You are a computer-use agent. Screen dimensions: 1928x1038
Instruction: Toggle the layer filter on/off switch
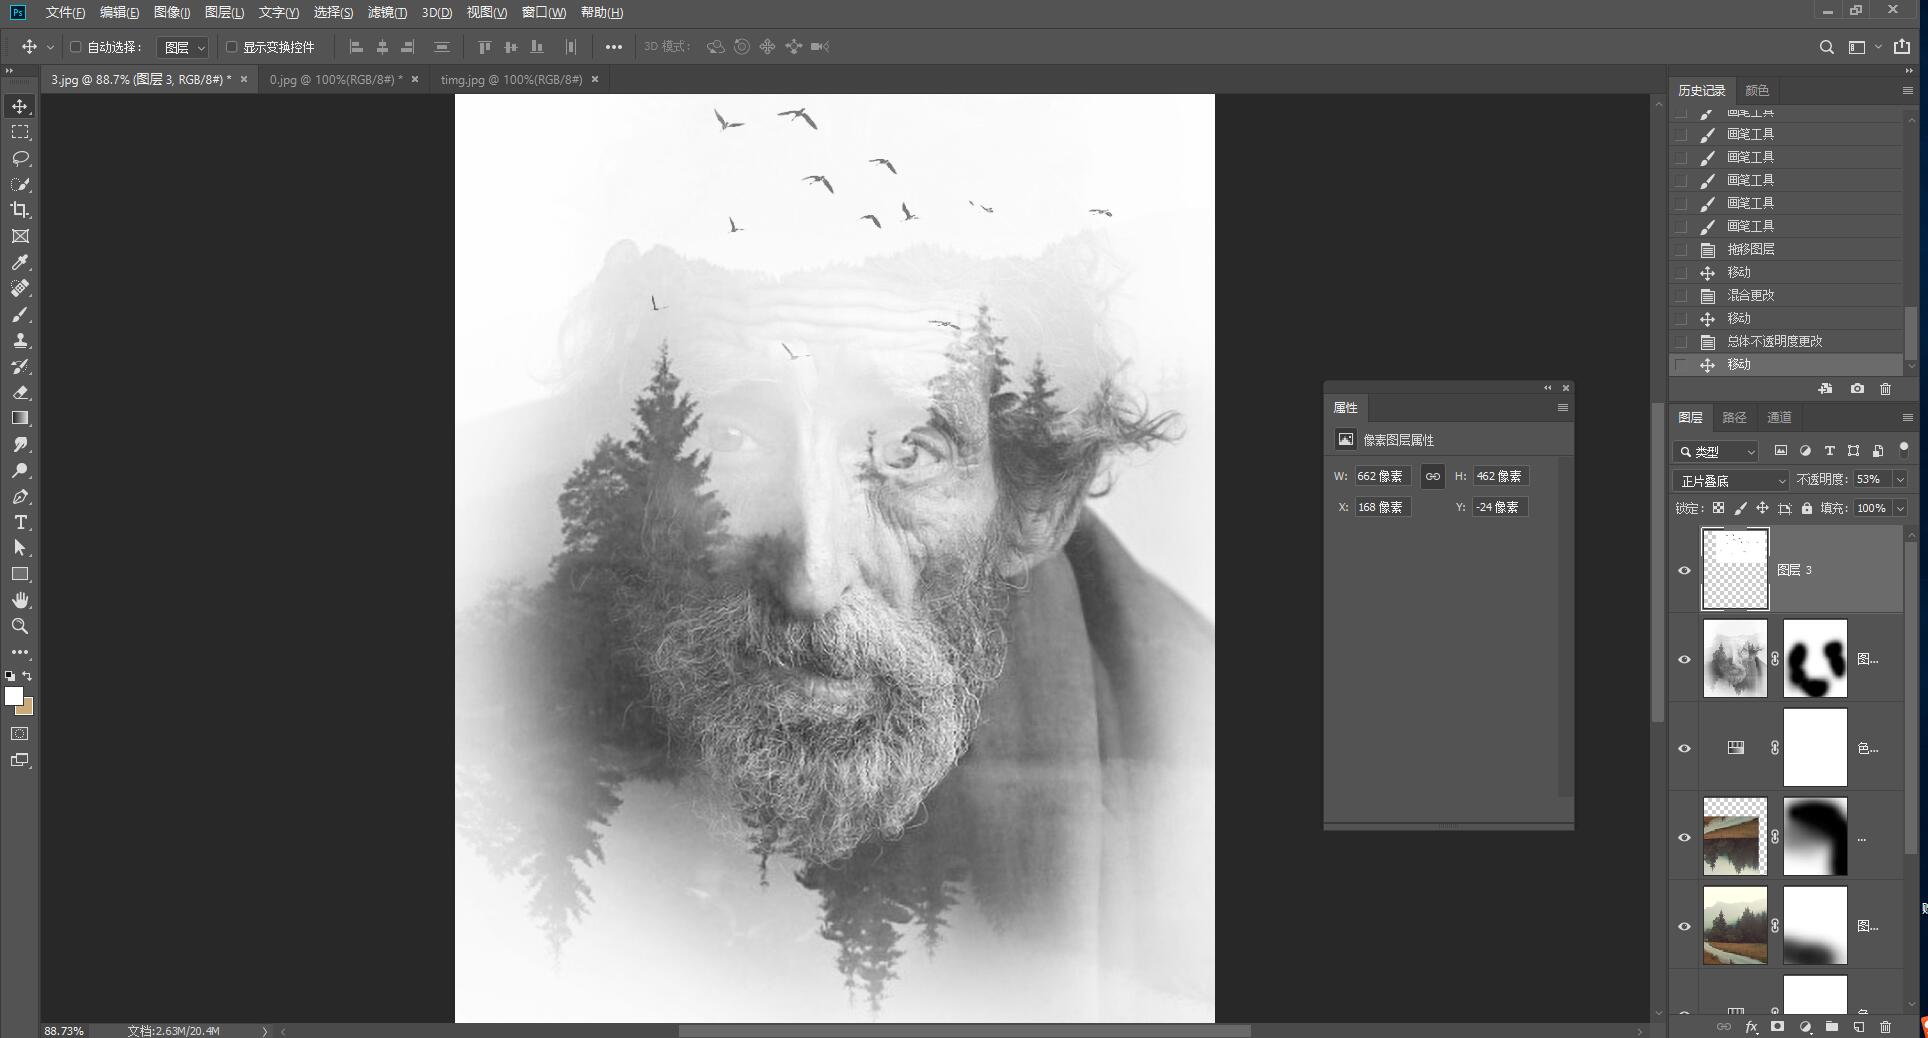coord(1904,449)
